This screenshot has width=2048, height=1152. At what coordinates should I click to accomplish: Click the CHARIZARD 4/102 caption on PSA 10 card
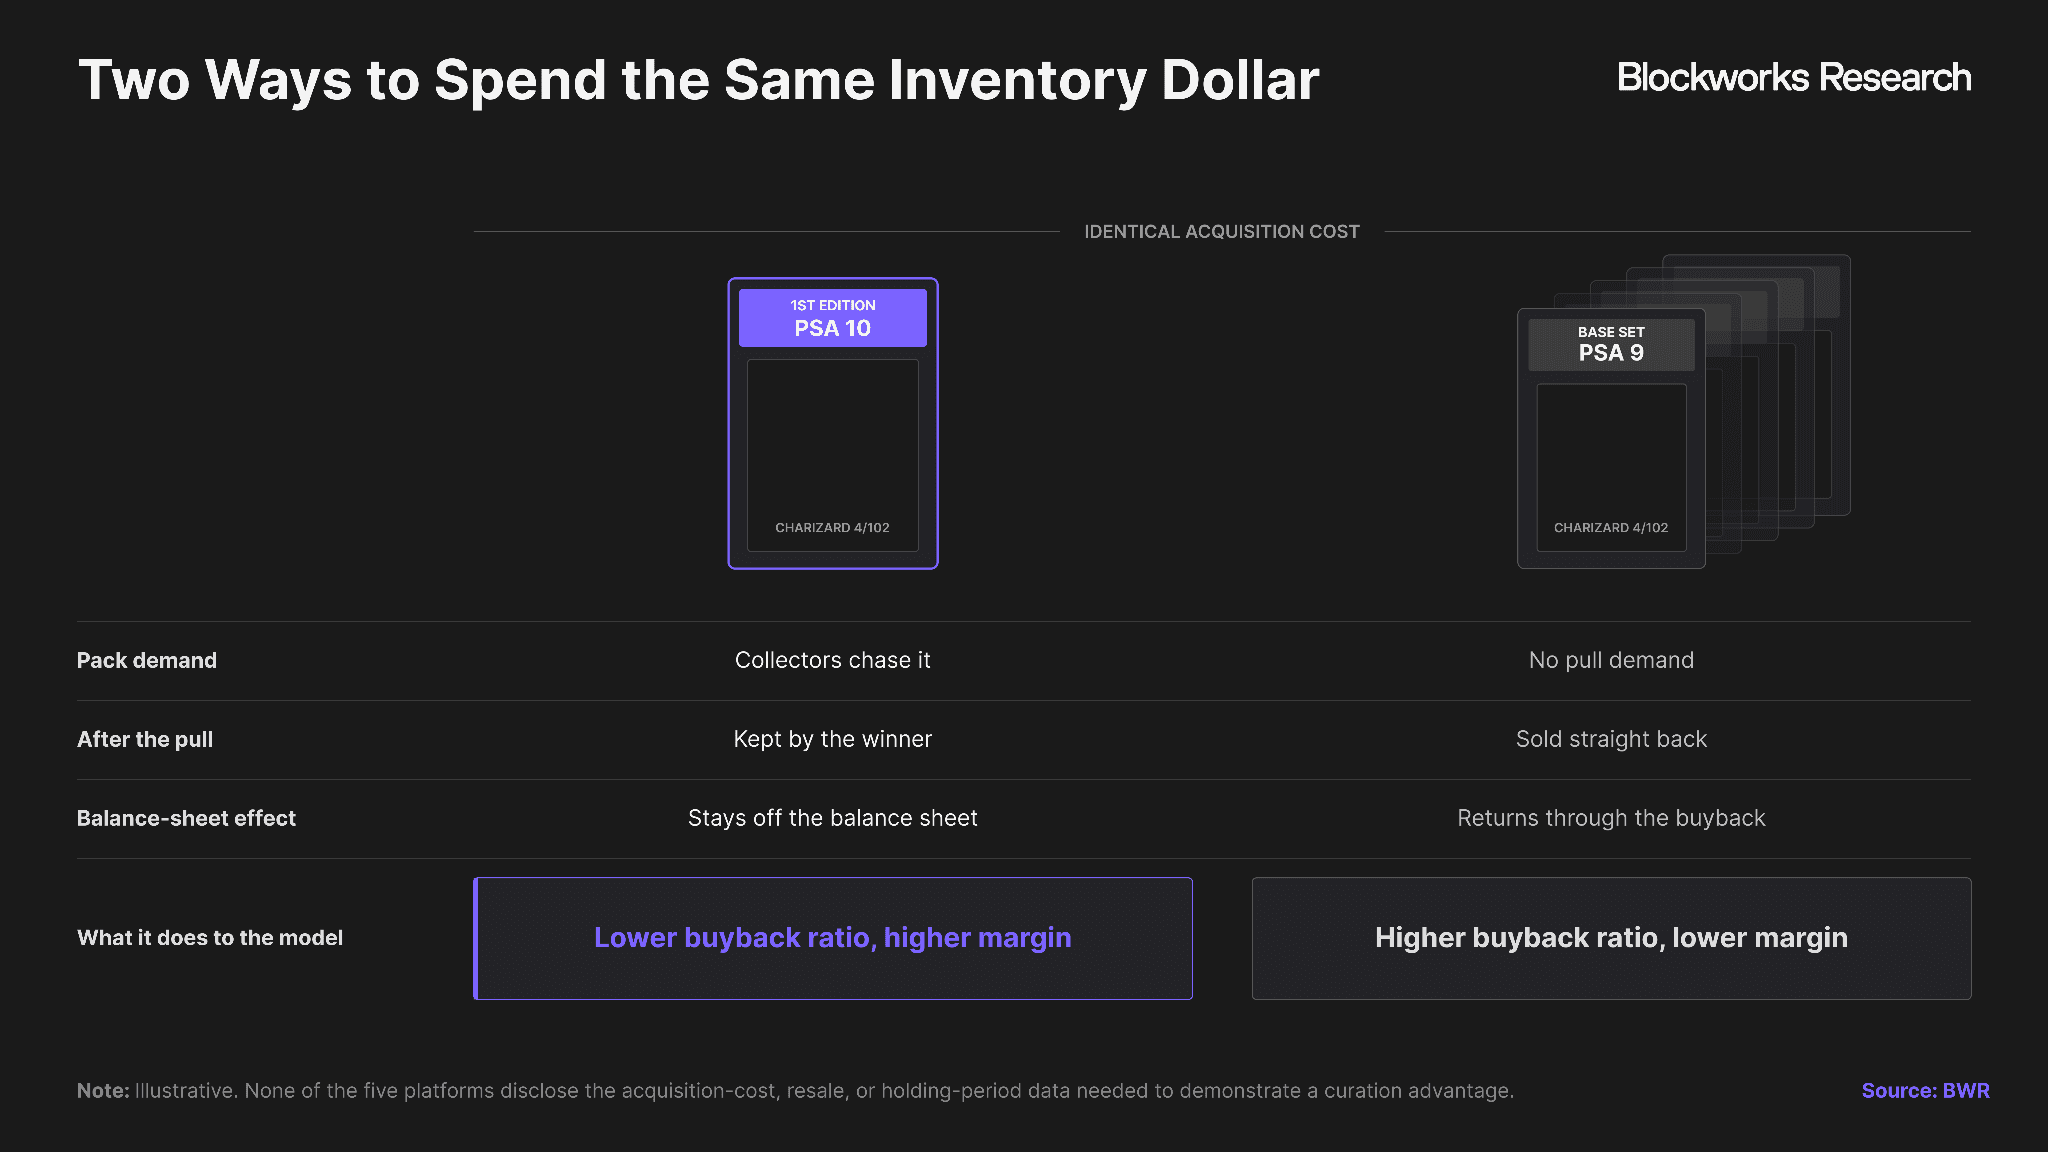(x=832, y=527)
